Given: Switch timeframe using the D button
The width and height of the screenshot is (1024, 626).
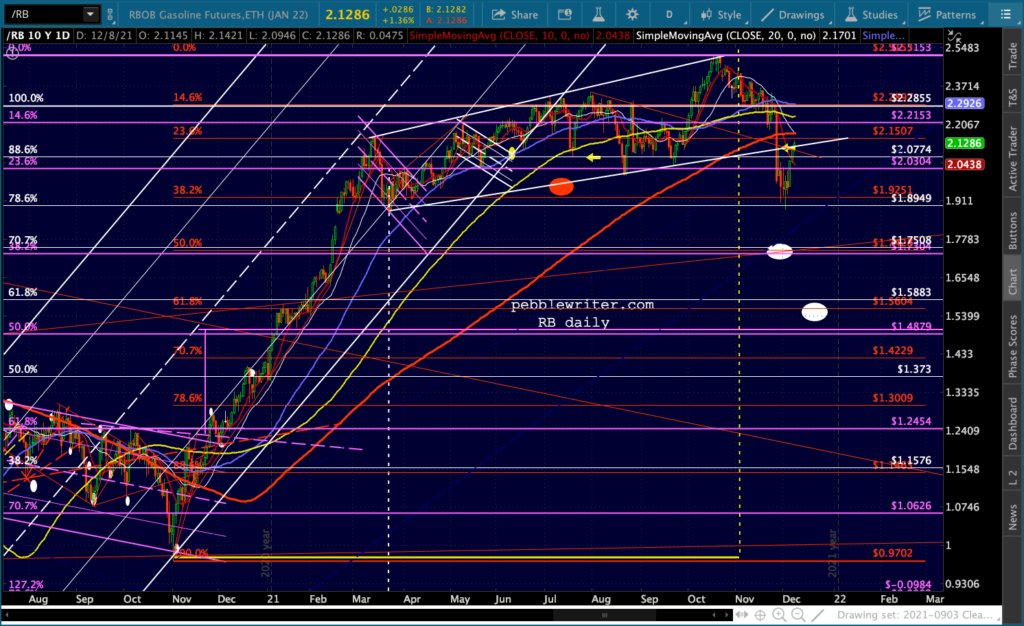Looking at the screenshot, I should click(x=669, y=14).
